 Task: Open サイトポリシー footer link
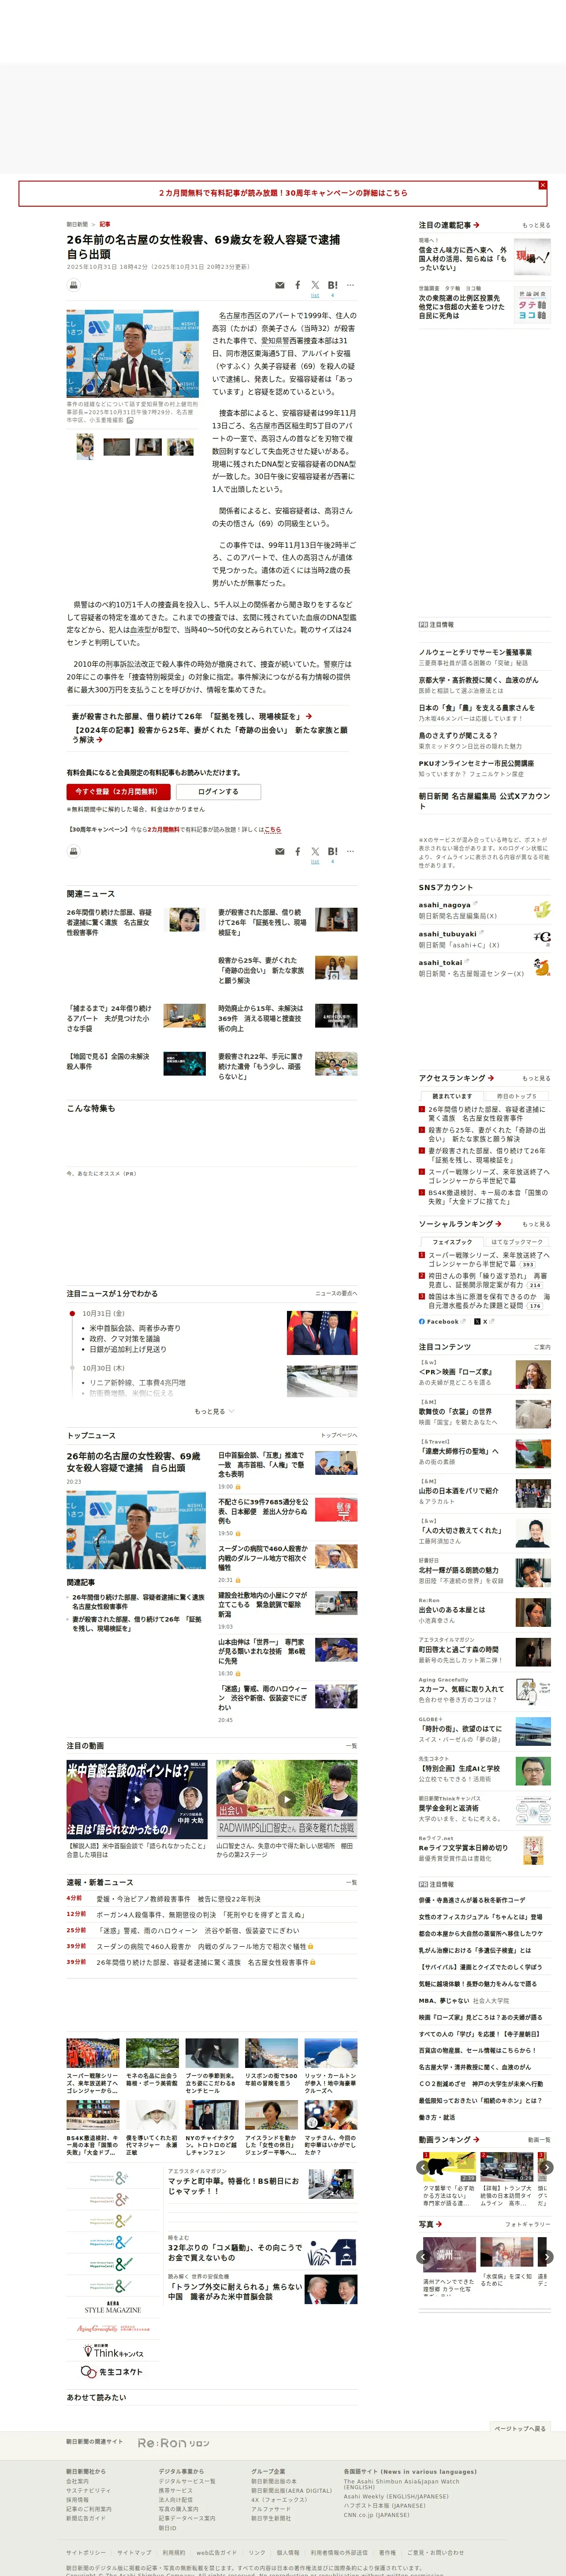coord(86,2553)
